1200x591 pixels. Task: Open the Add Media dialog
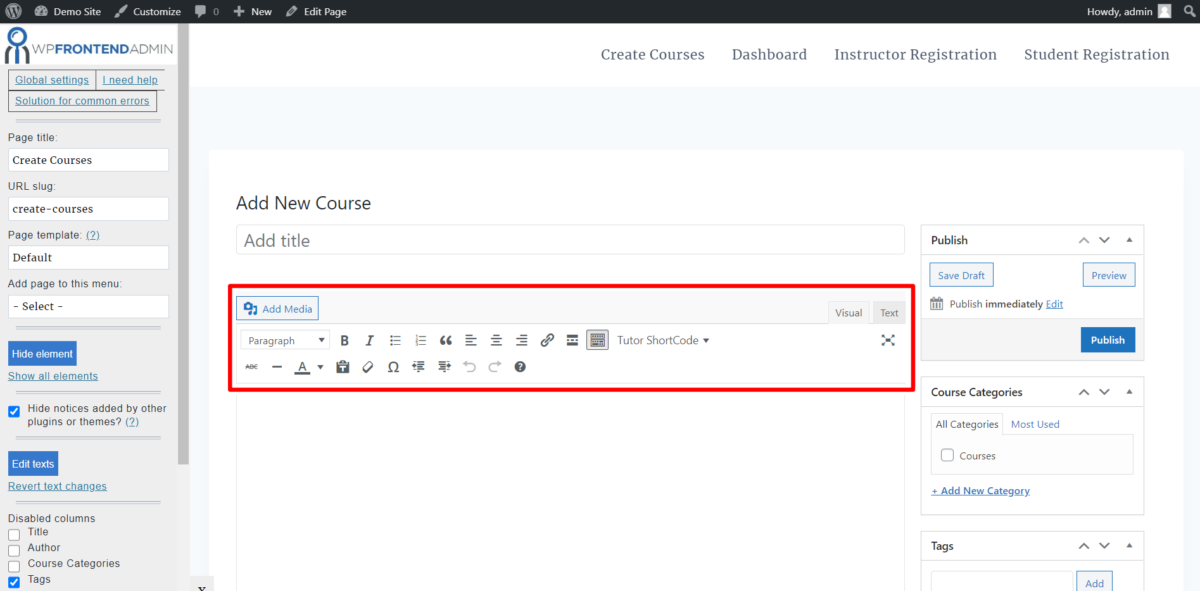point(277,308)
